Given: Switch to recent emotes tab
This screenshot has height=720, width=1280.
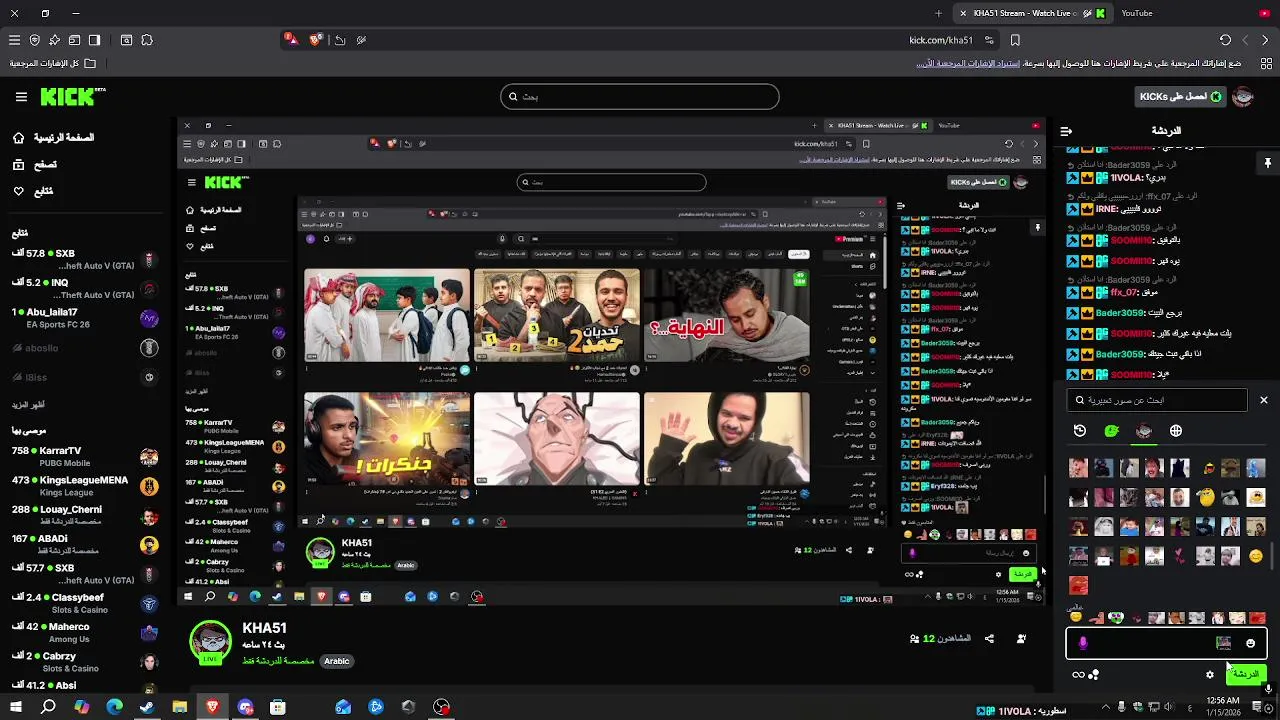Looking at the screenshot, I should coord(1079,431).
